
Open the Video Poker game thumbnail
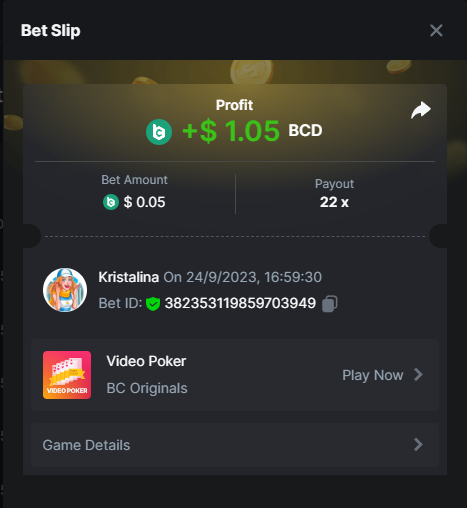point(67,375)
